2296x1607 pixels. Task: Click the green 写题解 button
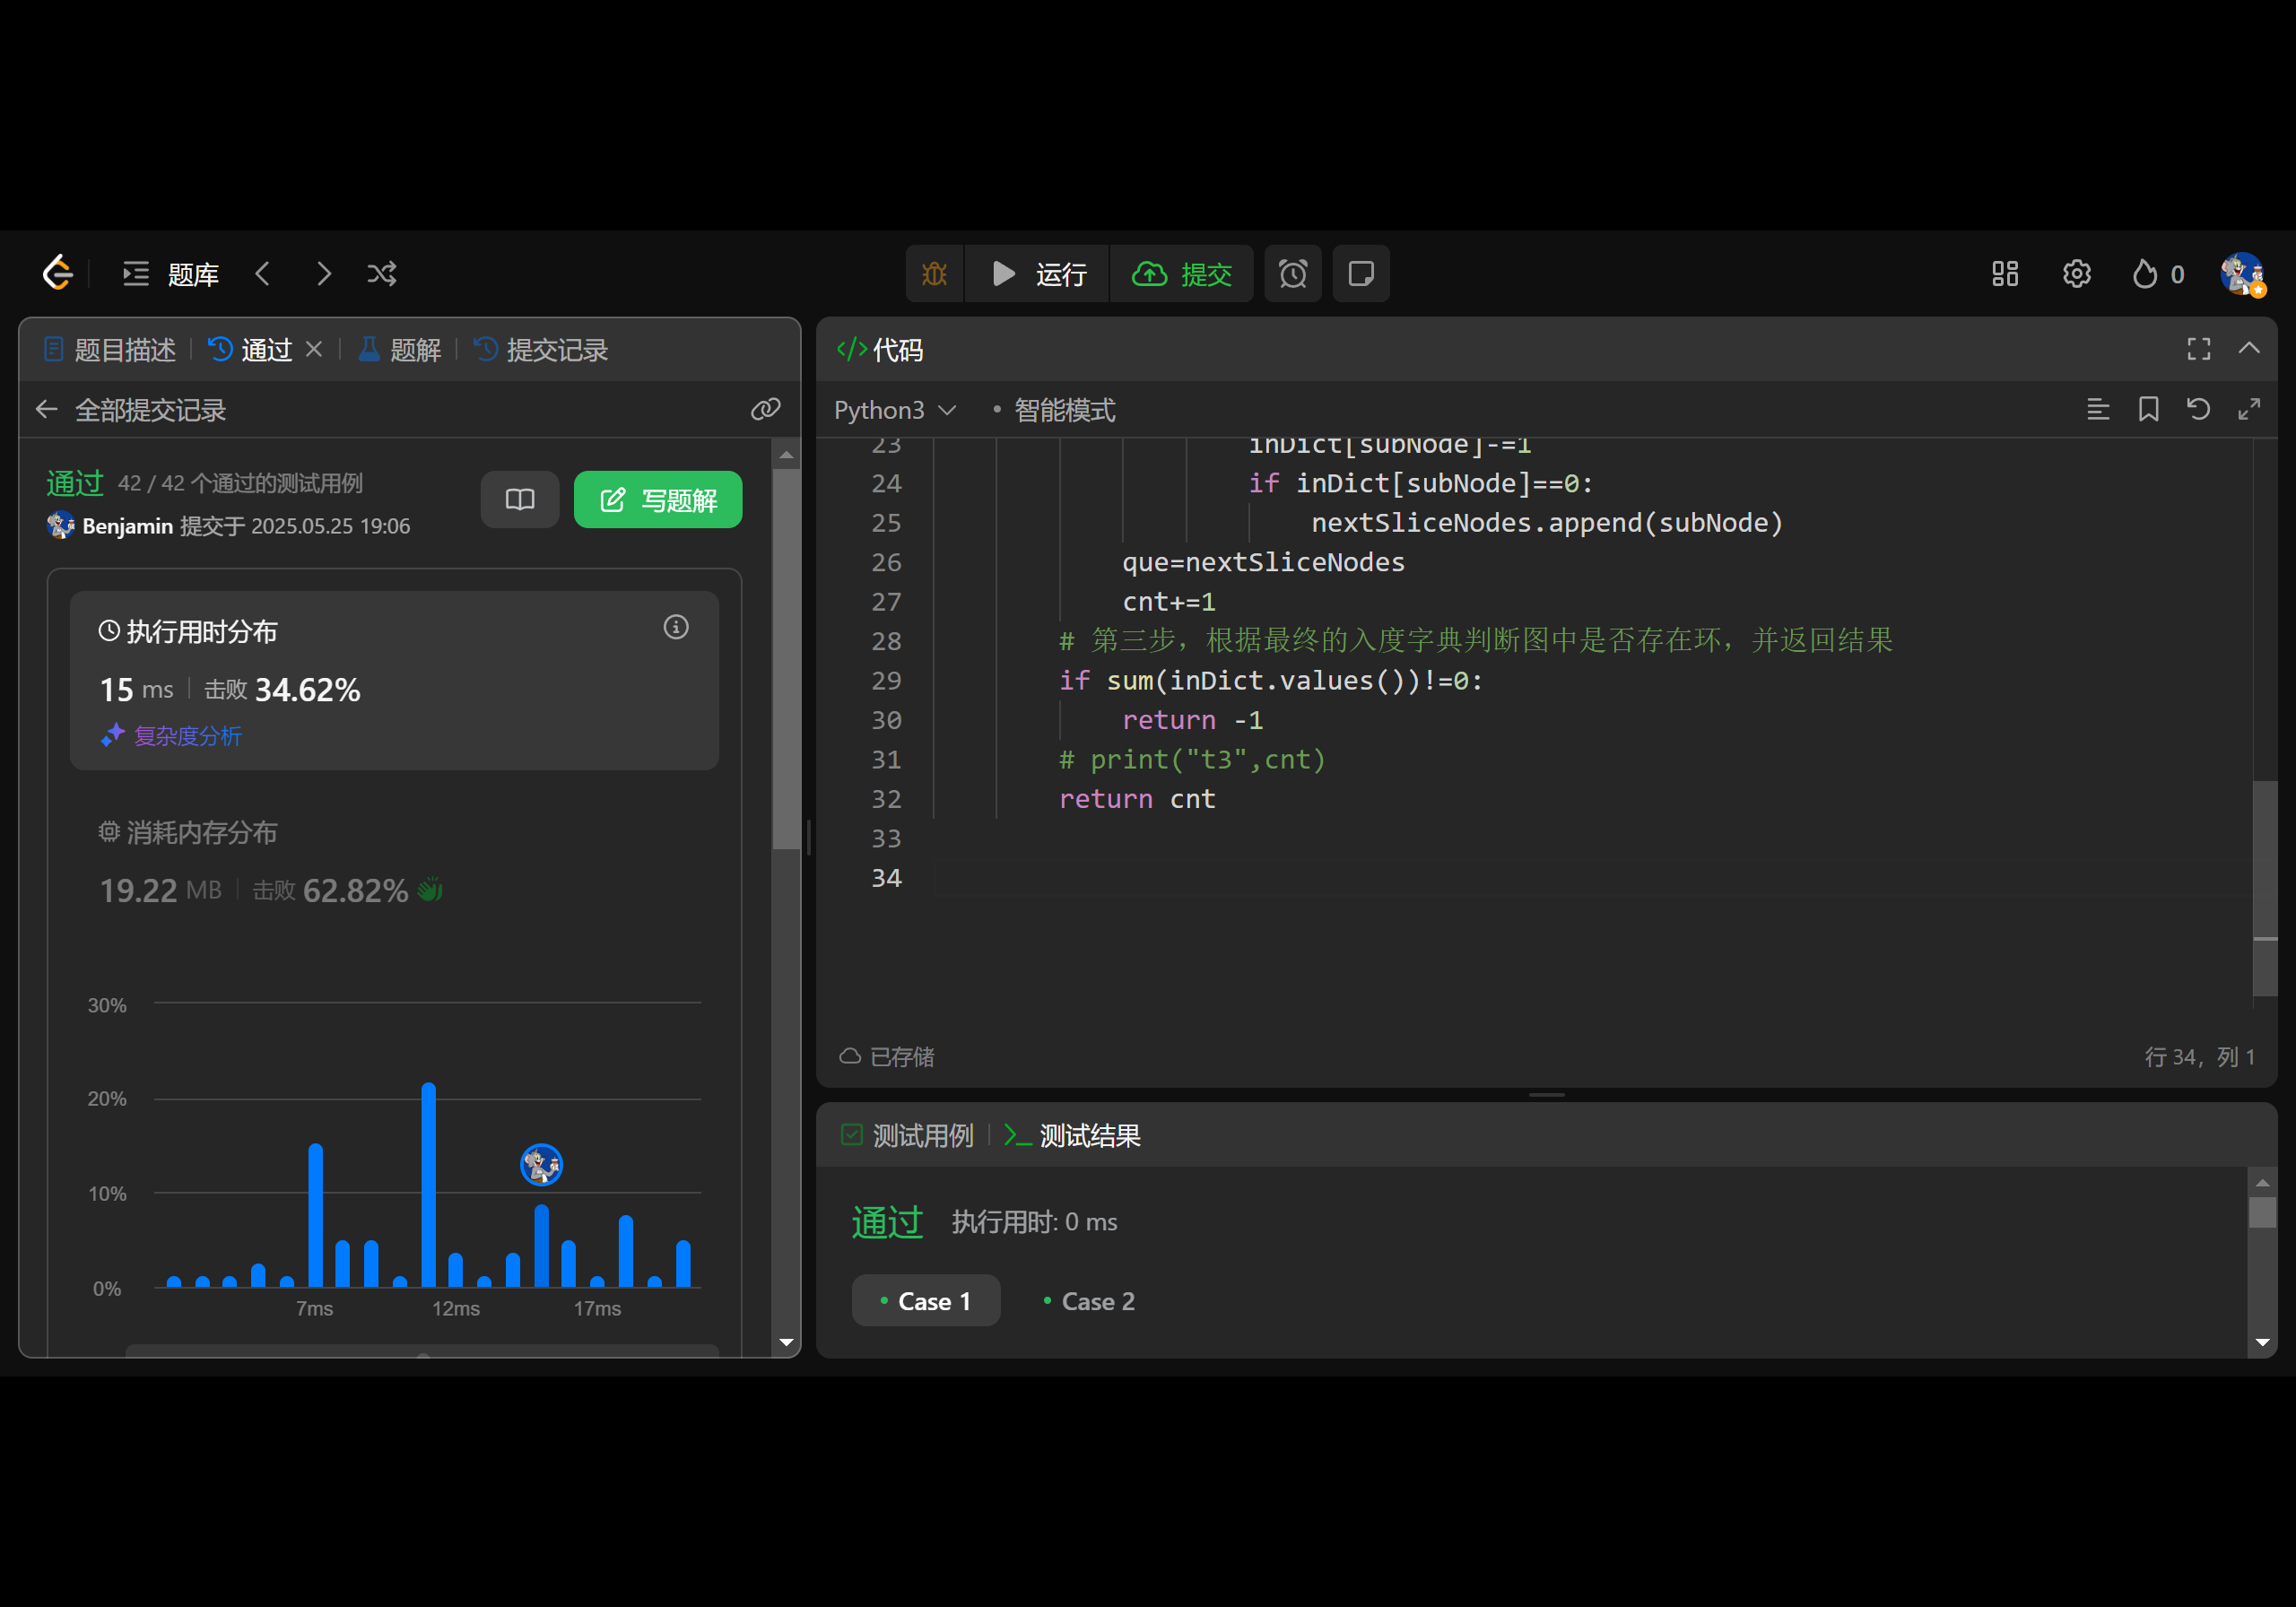(658, 500)
